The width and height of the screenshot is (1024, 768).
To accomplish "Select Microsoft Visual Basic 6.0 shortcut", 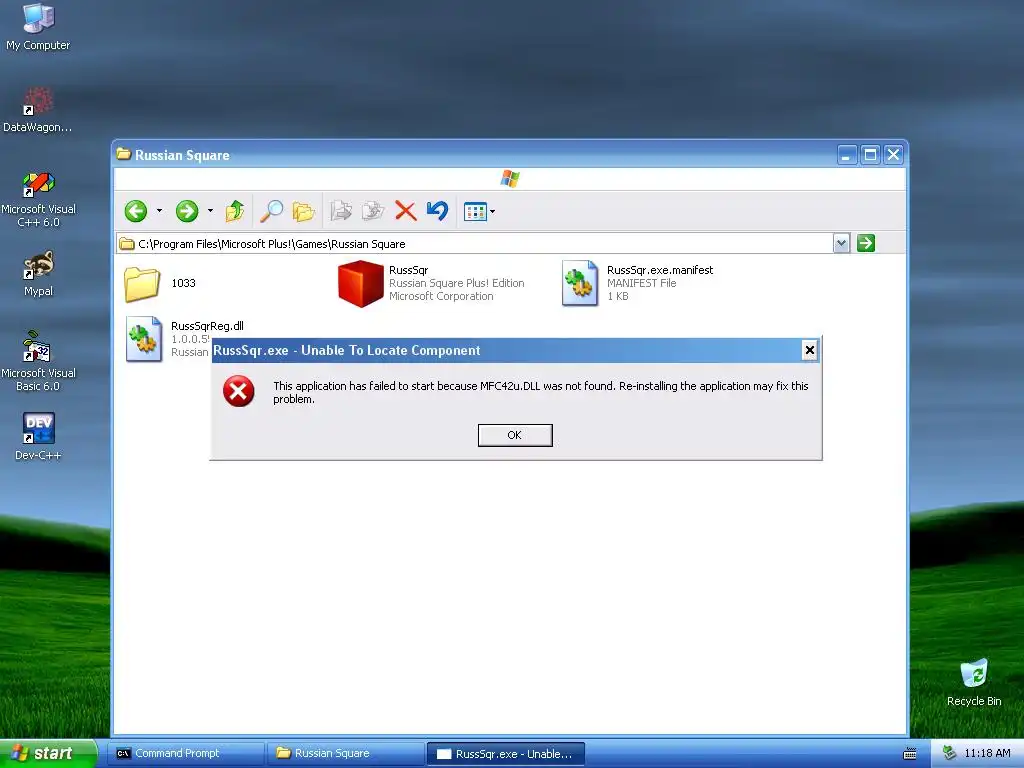I will 38,361.
